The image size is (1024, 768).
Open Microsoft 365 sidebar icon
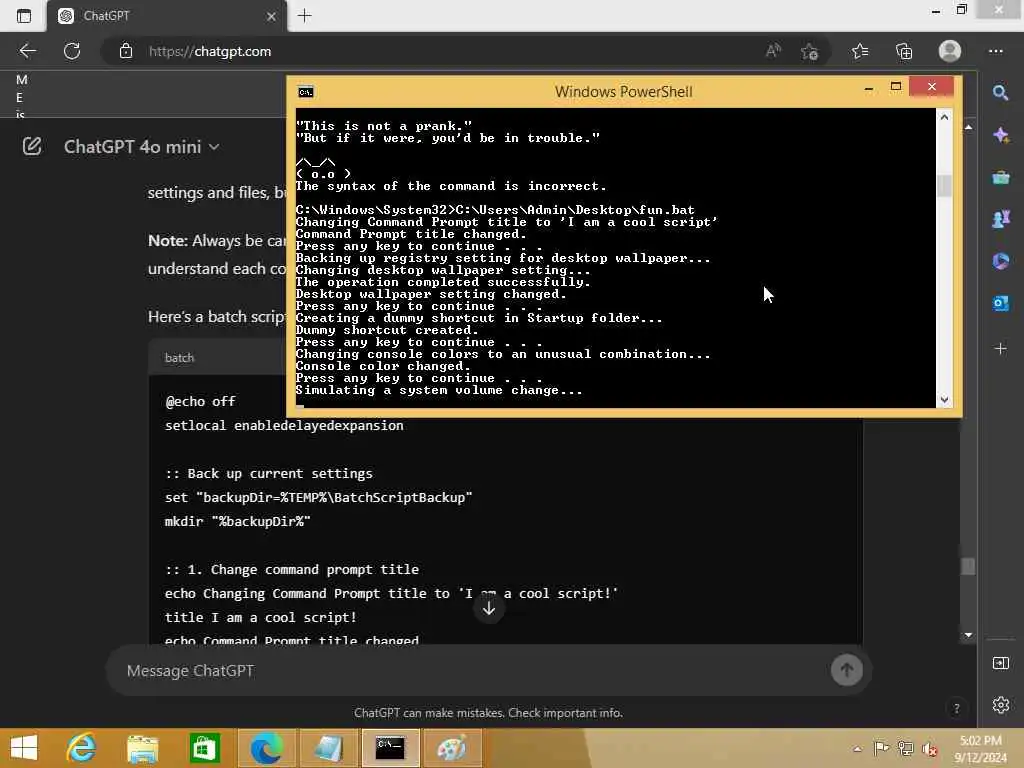click(x=1000, y=261)
